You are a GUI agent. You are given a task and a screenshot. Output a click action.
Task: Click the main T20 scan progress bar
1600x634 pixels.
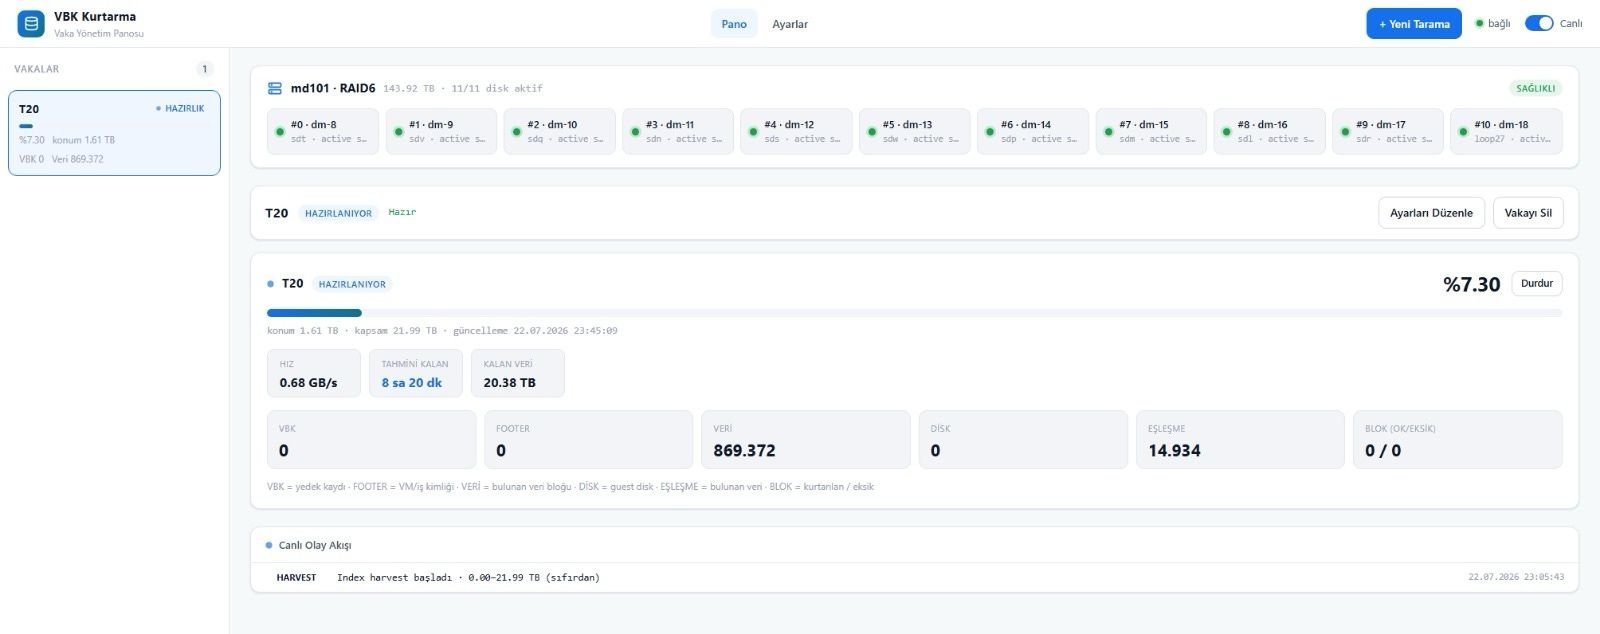(914, 313)
